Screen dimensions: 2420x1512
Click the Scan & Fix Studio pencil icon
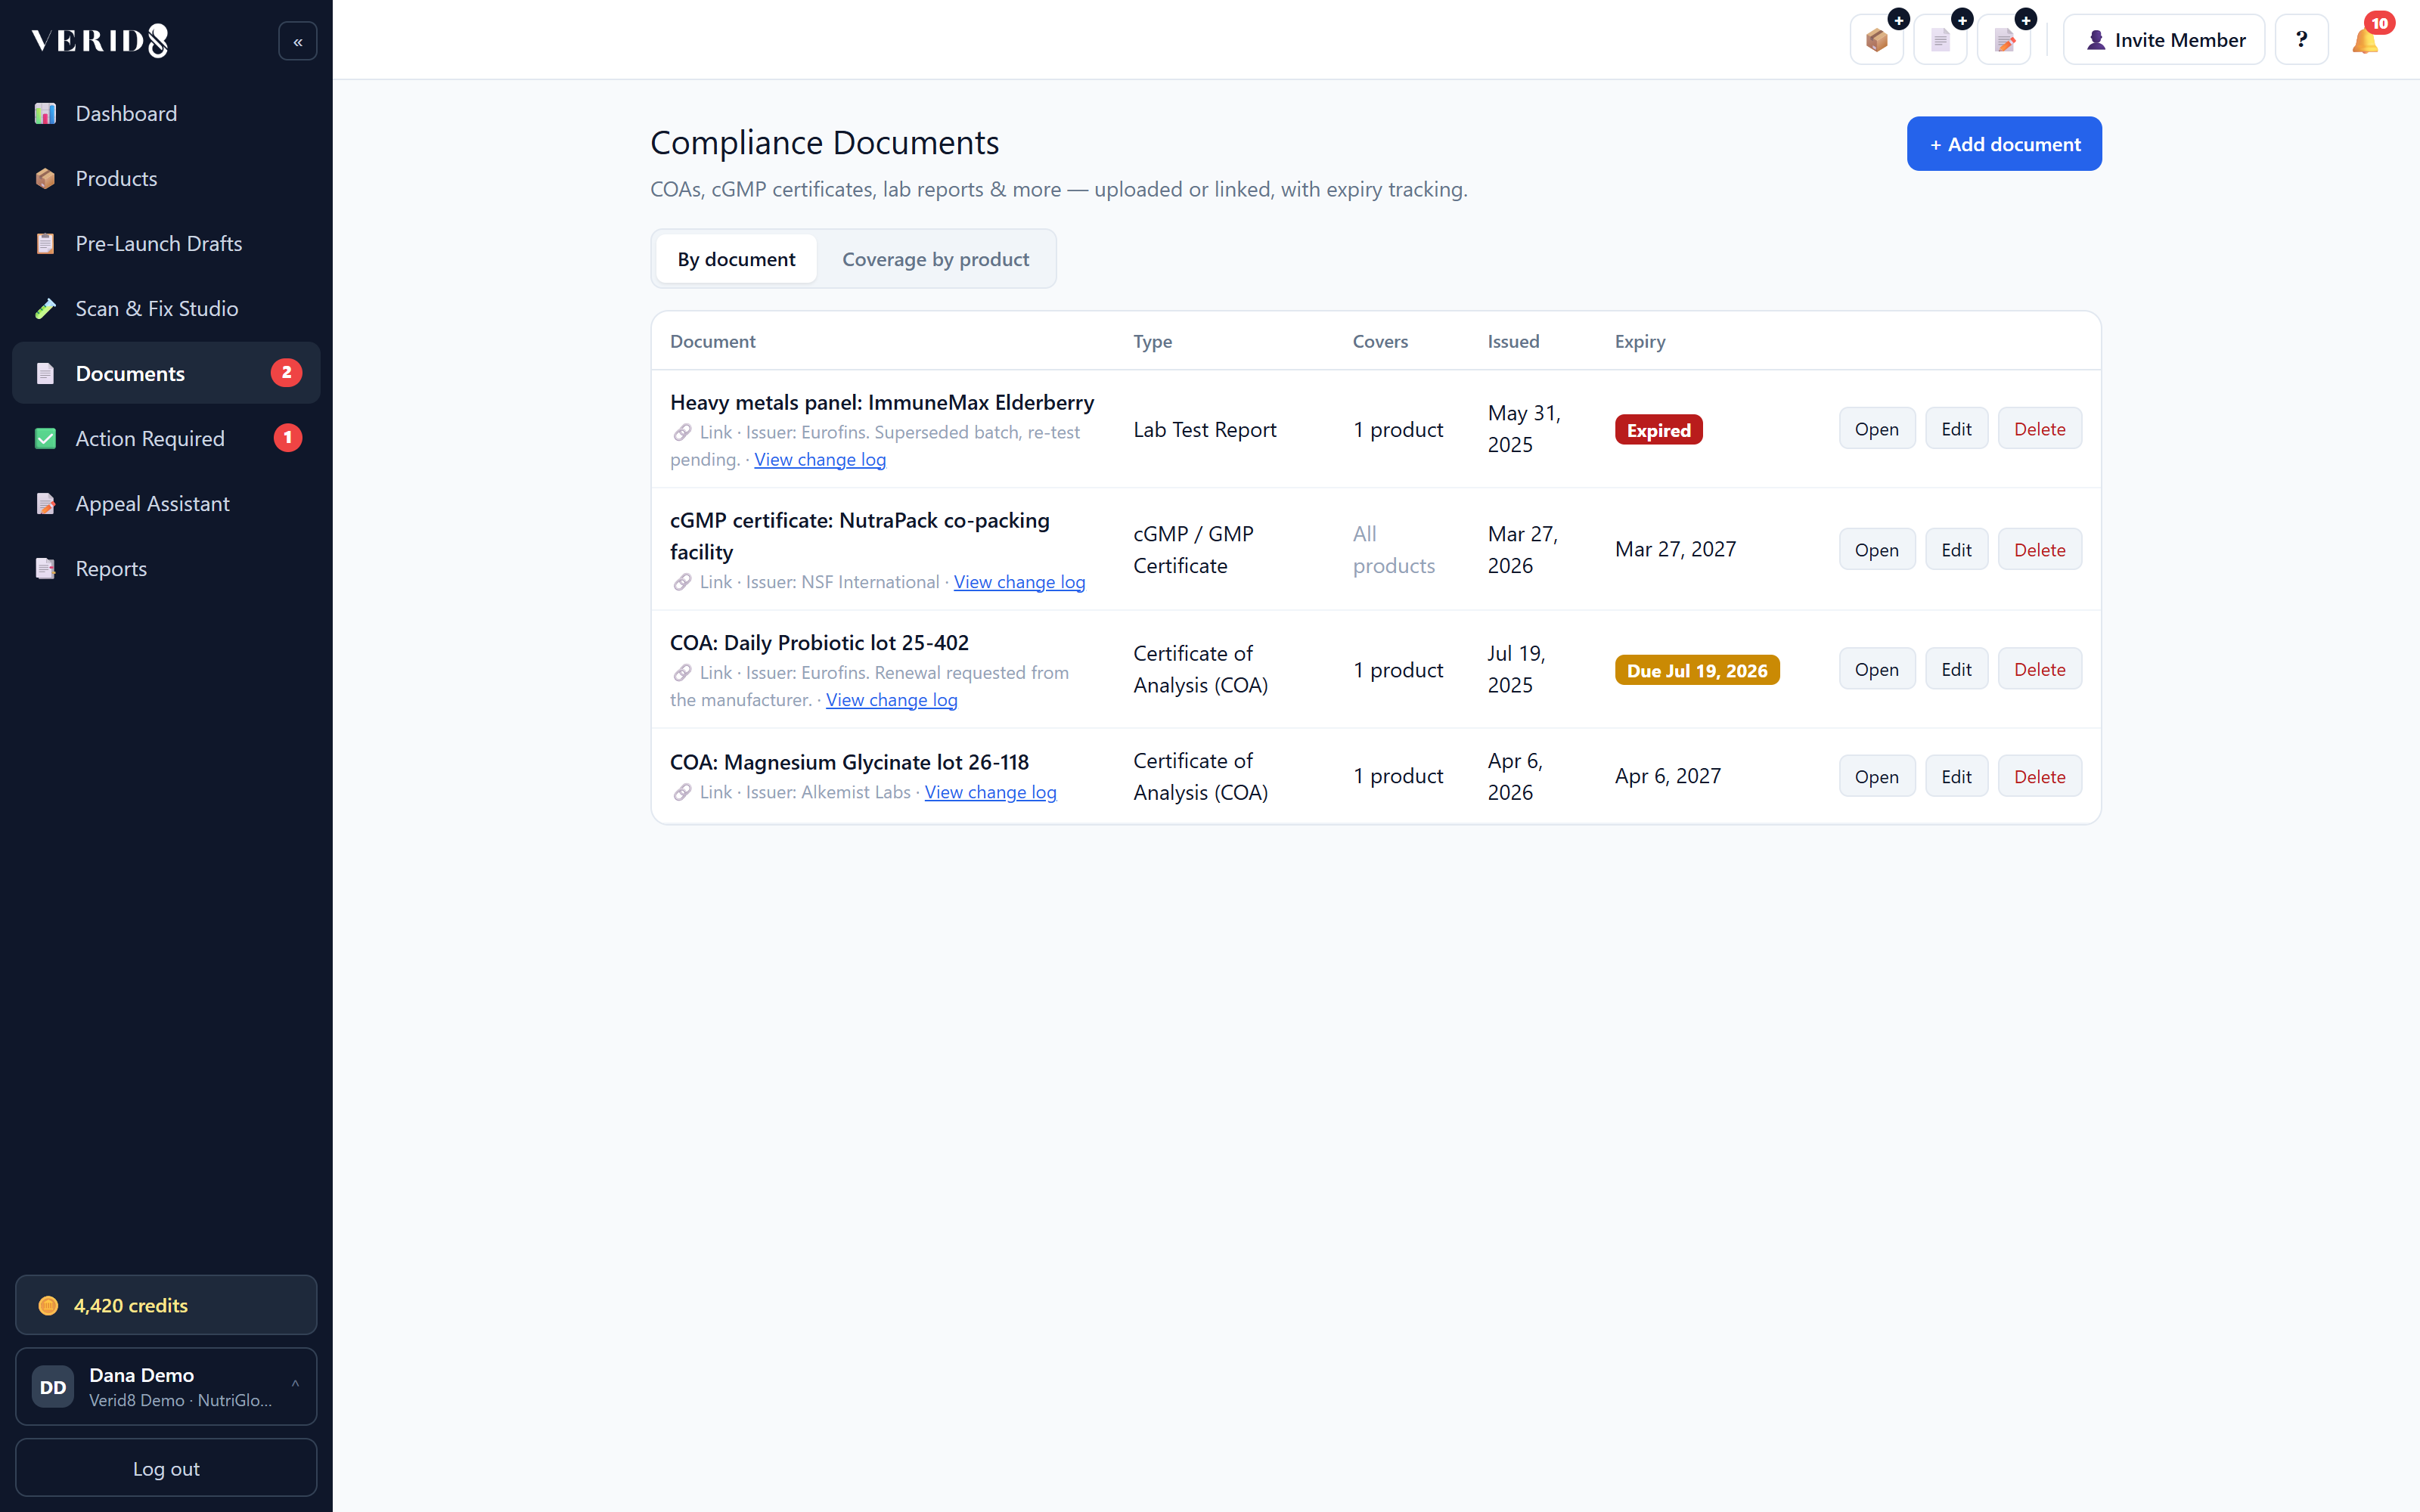(x=45, y=308)
